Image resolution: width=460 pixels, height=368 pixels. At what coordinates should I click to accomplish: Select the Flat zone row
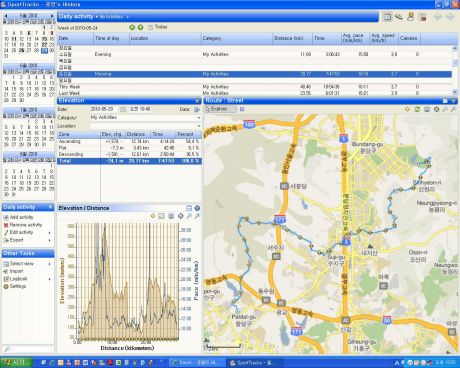[x=129, y=148]
